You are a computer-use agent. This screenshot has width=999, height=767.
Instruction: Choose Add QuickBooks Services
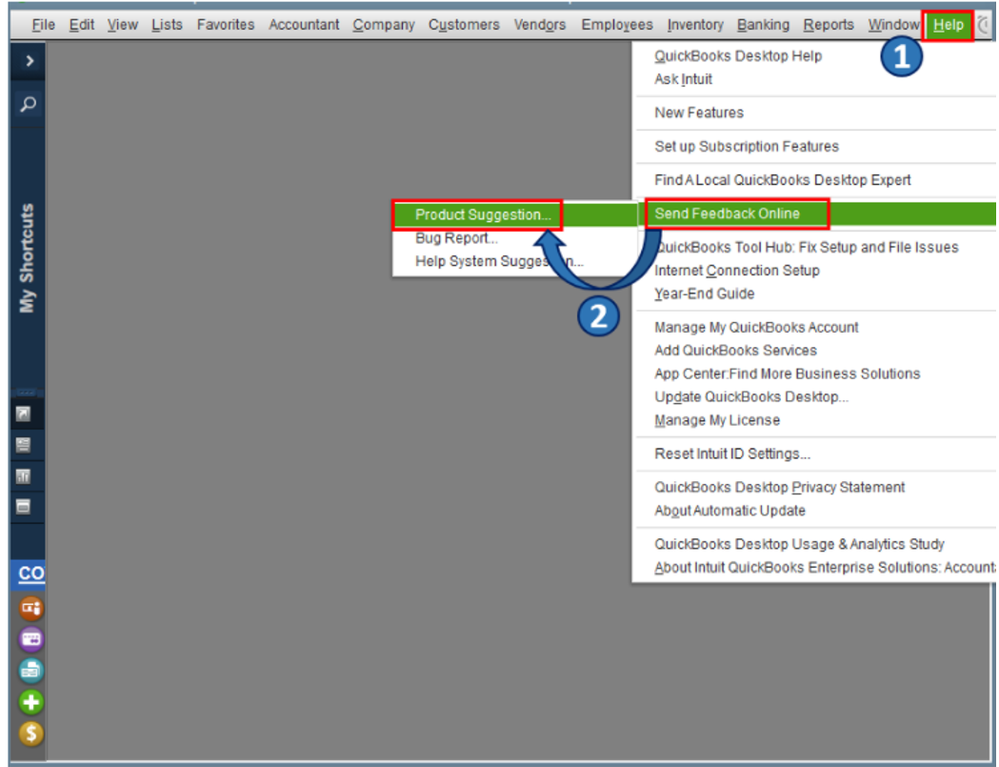[x=735, y=350]
